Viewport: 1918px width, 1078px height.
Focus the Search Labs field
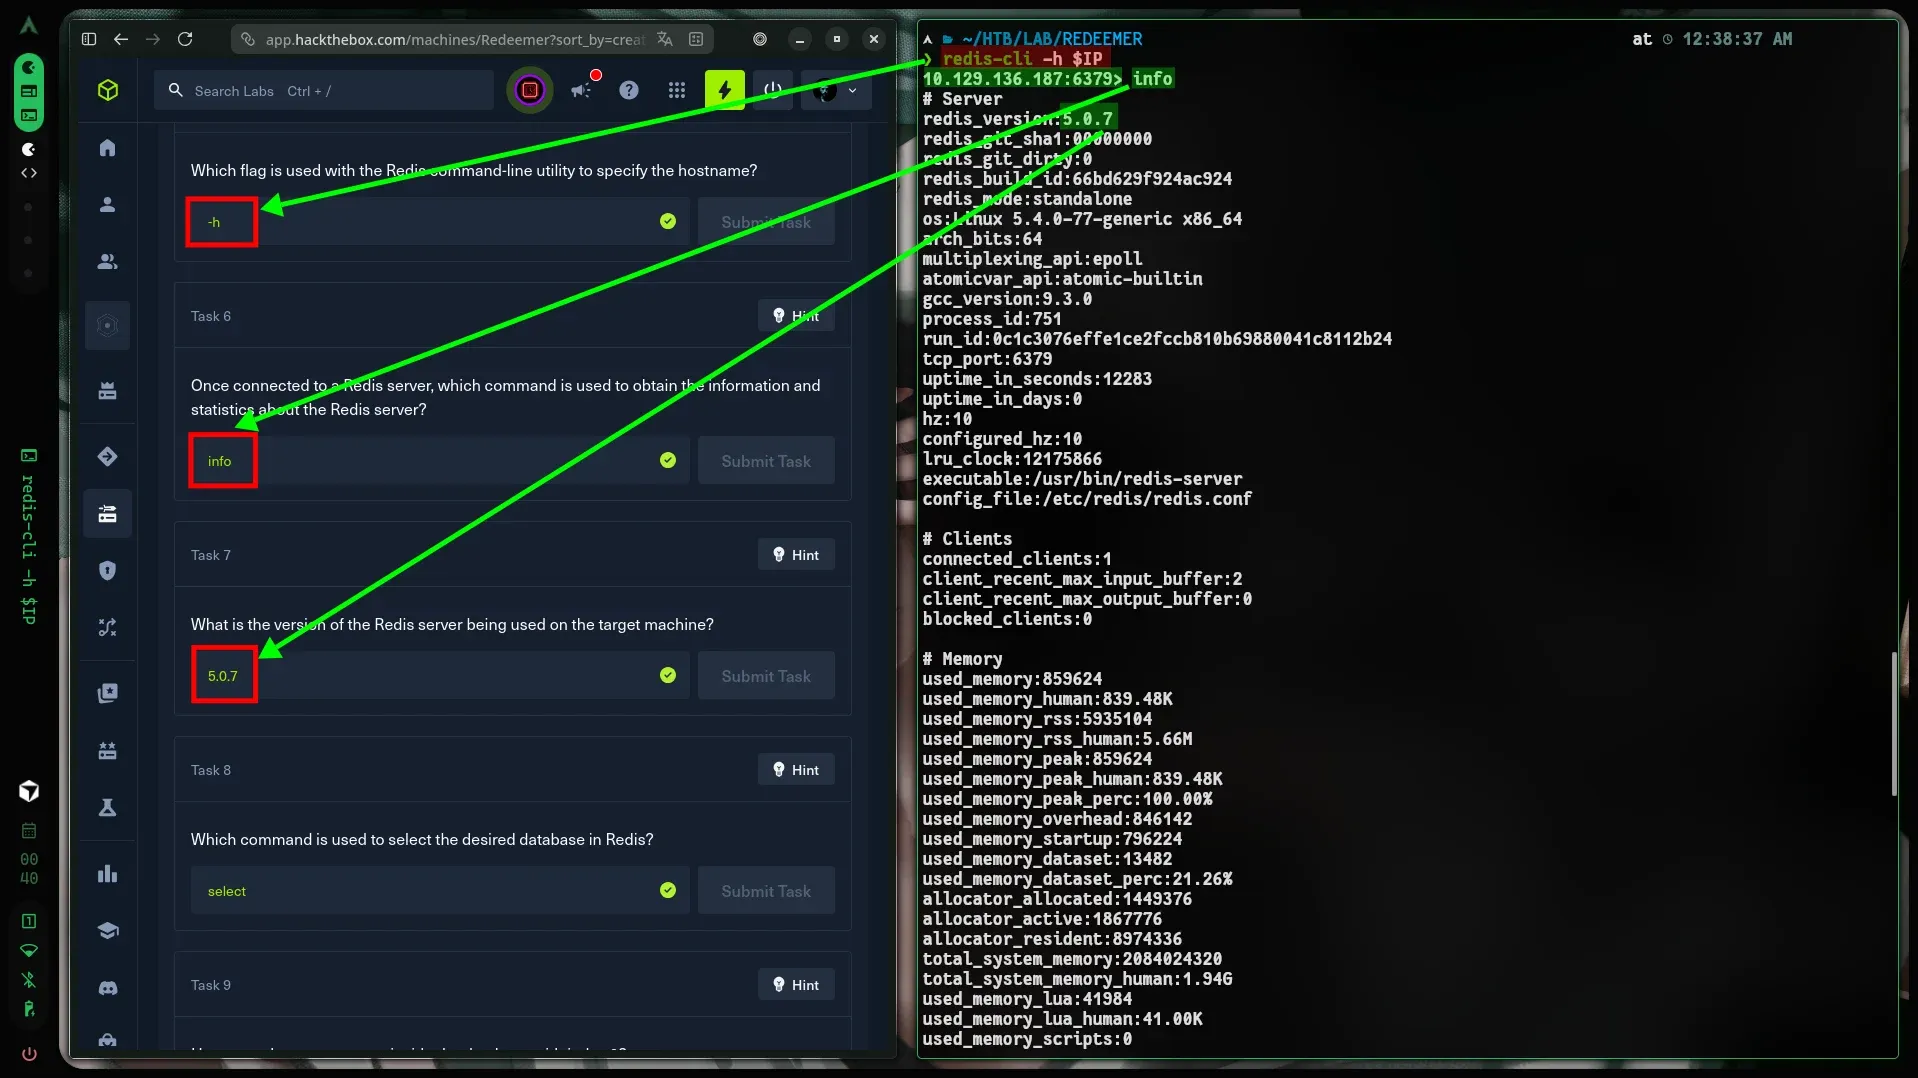tap(324, 91)
